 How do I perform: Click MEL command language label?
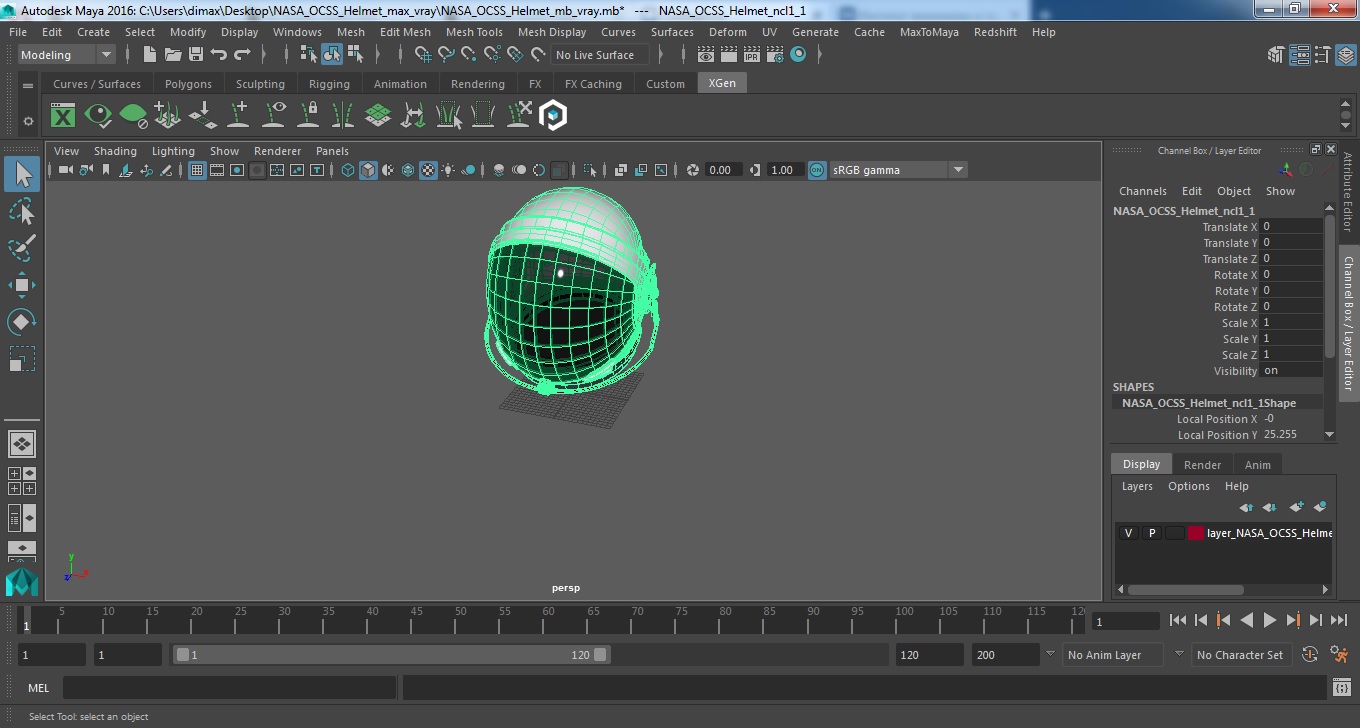click(39, 688)
